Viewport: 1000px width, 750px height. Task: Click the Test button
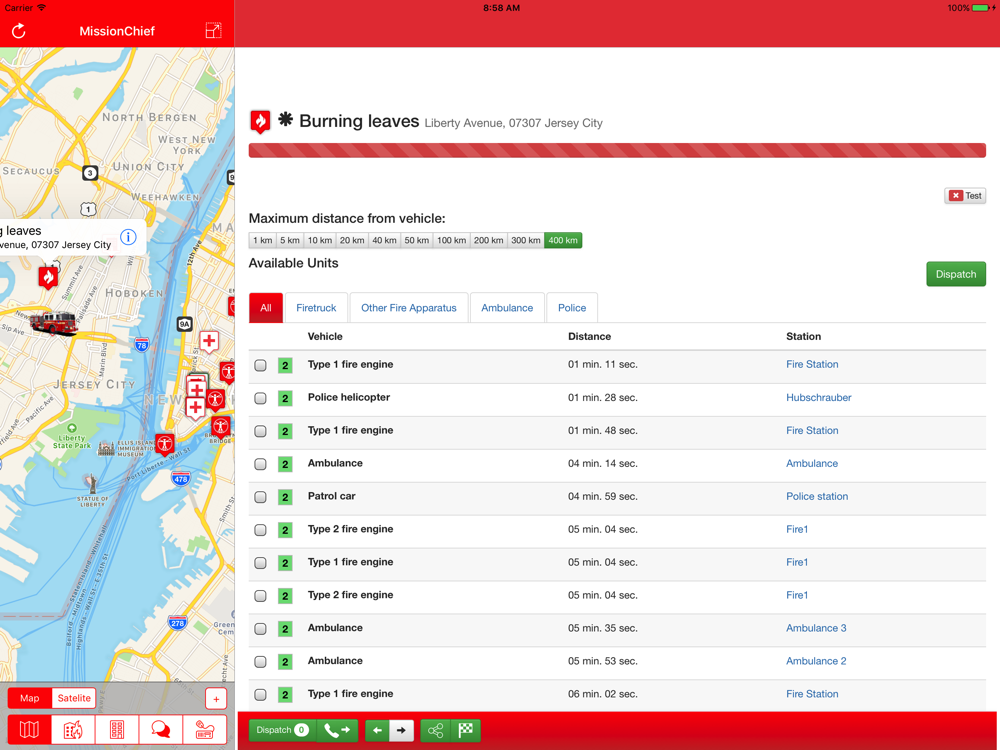click(966, 196)
